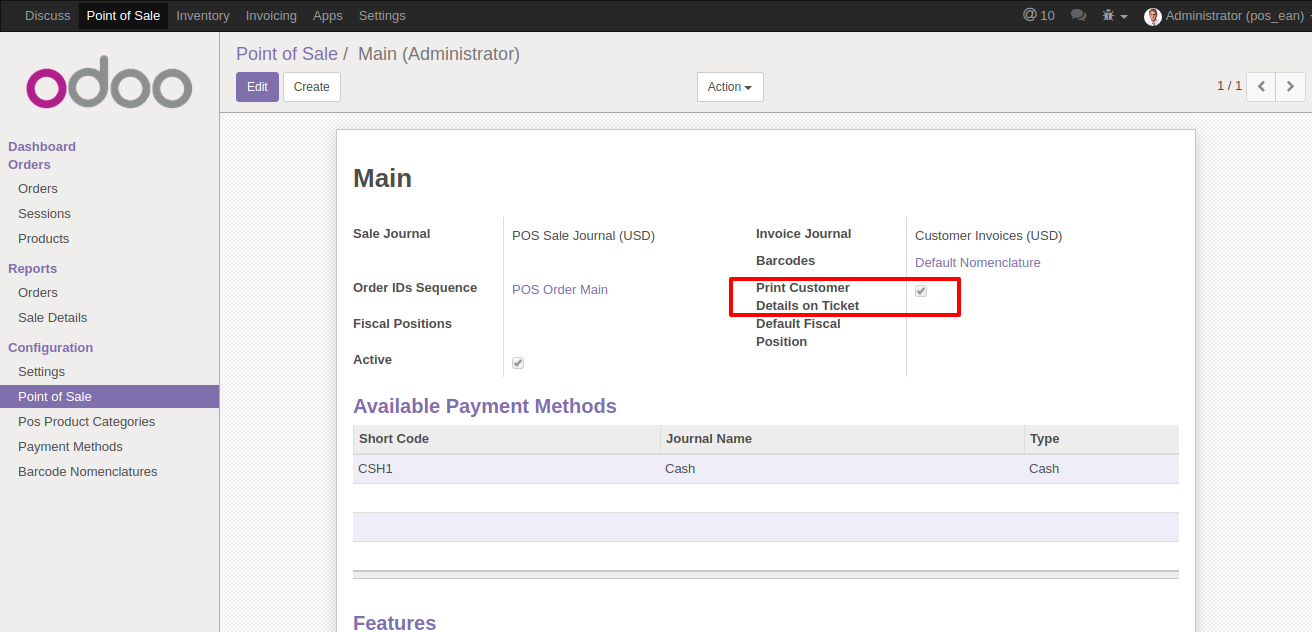The width and height of the screenshot is (1312, 632).
Task: Go to Point of Sale breadcrumb
Action: [286, 54]
